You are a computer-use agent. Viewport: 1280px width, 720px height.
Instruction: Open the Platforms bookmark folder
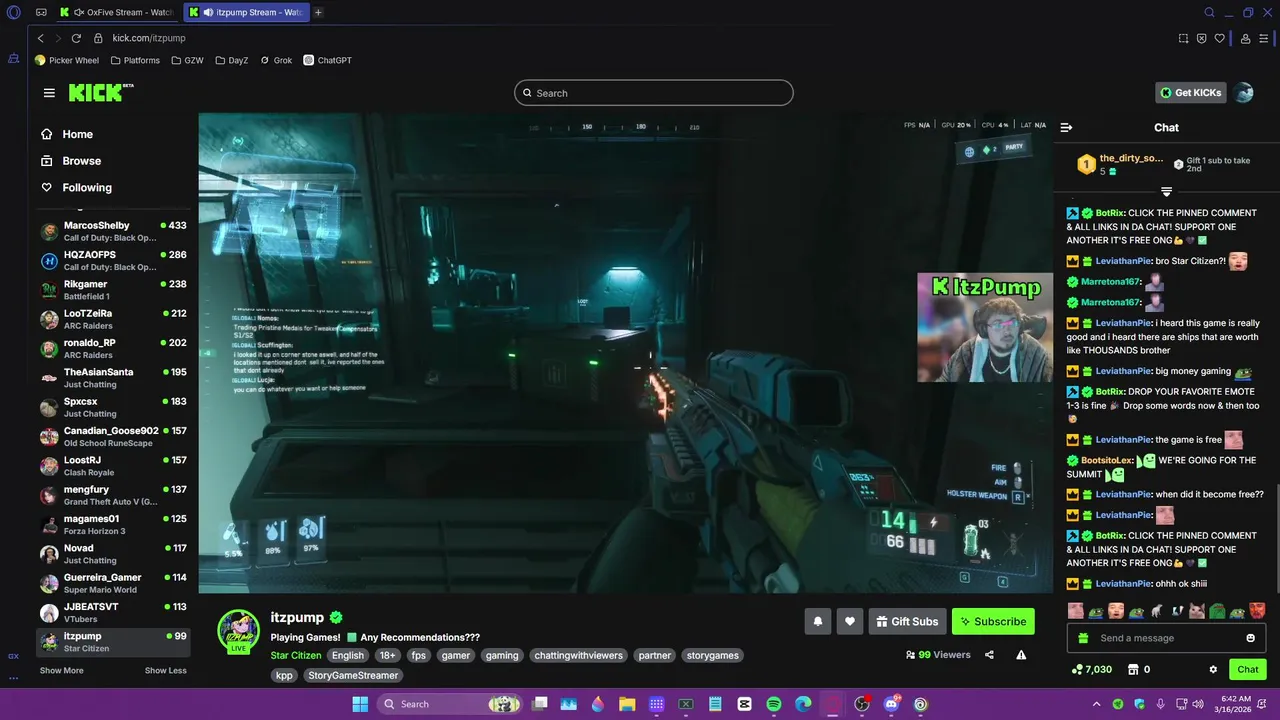click(135, 60)
